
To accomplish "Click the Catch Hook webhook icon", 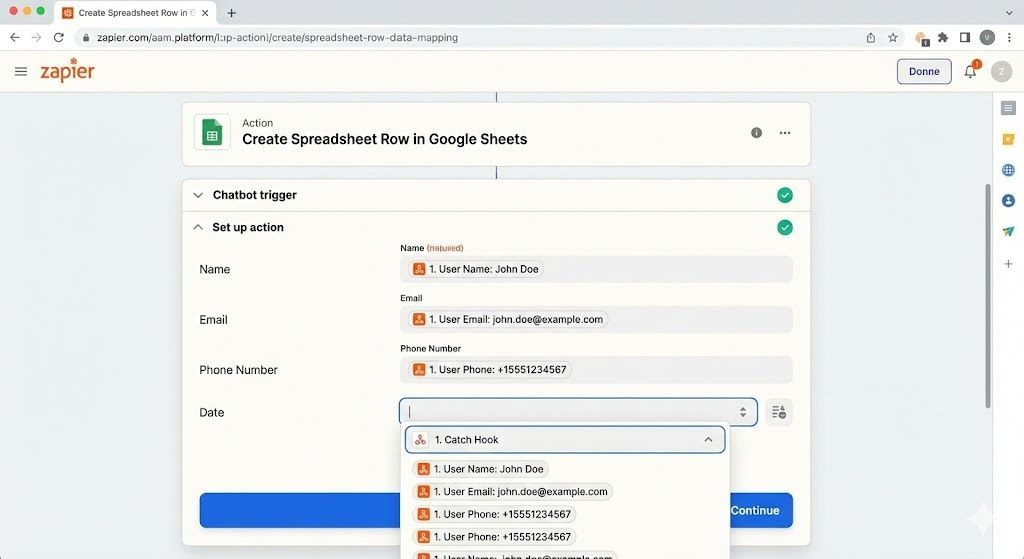I will [x=421, y=439].
